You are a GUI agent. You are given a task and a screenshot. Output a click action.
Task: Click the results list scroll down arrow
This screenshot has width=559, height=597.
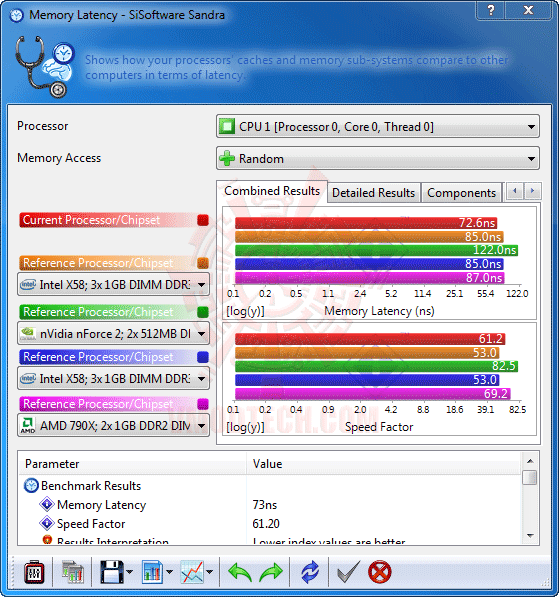(530, 536)
